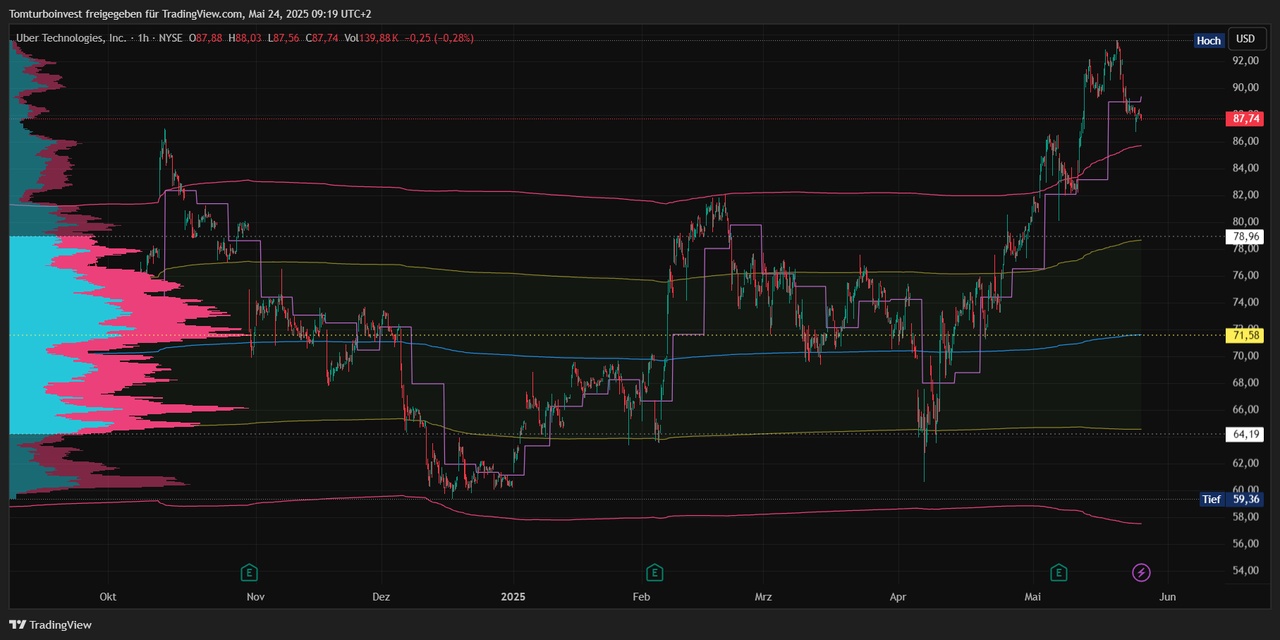Screen dimensions: 1280x640
Task: Click the header text "Tomturboinvest freigegeben für TradingView.com"
Action: point(126,14)
